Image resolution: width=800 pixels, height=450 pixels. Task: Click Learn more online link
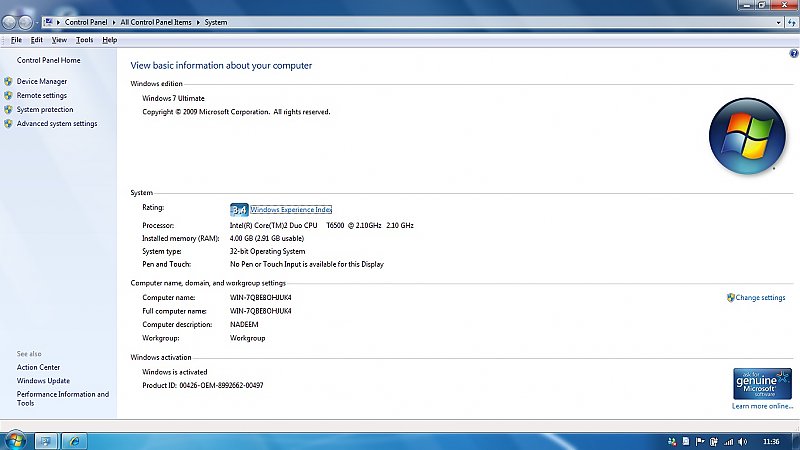coord(762,406)
